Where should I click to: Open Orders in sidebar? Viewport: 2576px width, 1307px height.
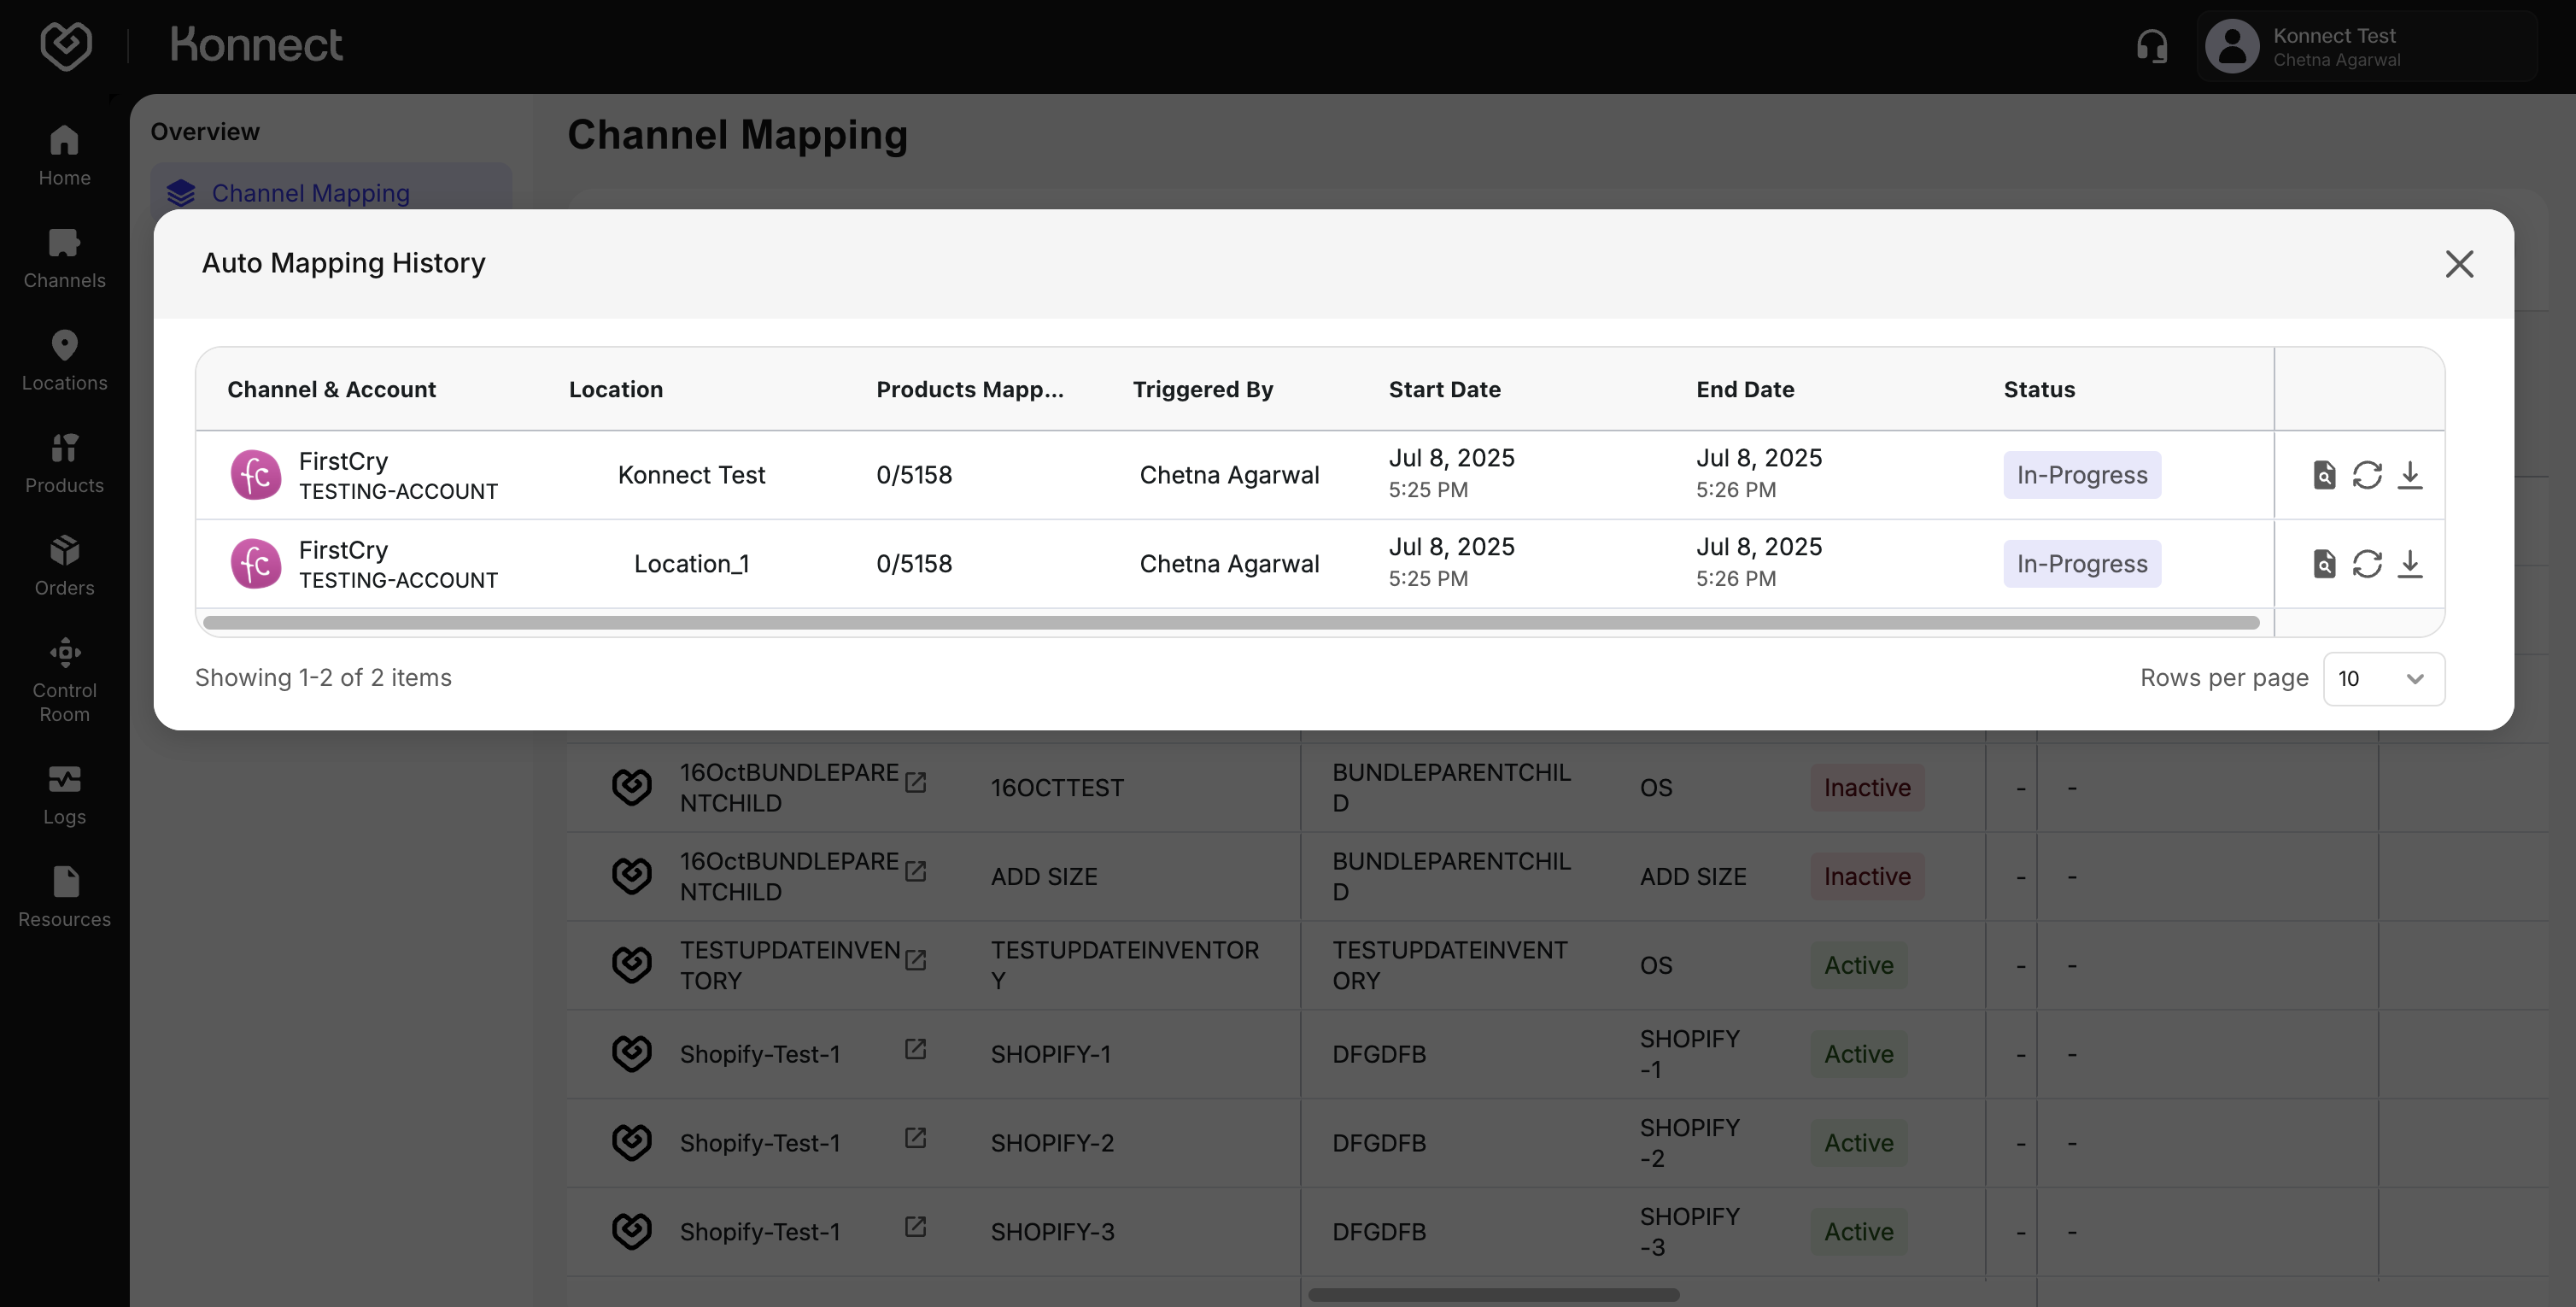point(64,566)
